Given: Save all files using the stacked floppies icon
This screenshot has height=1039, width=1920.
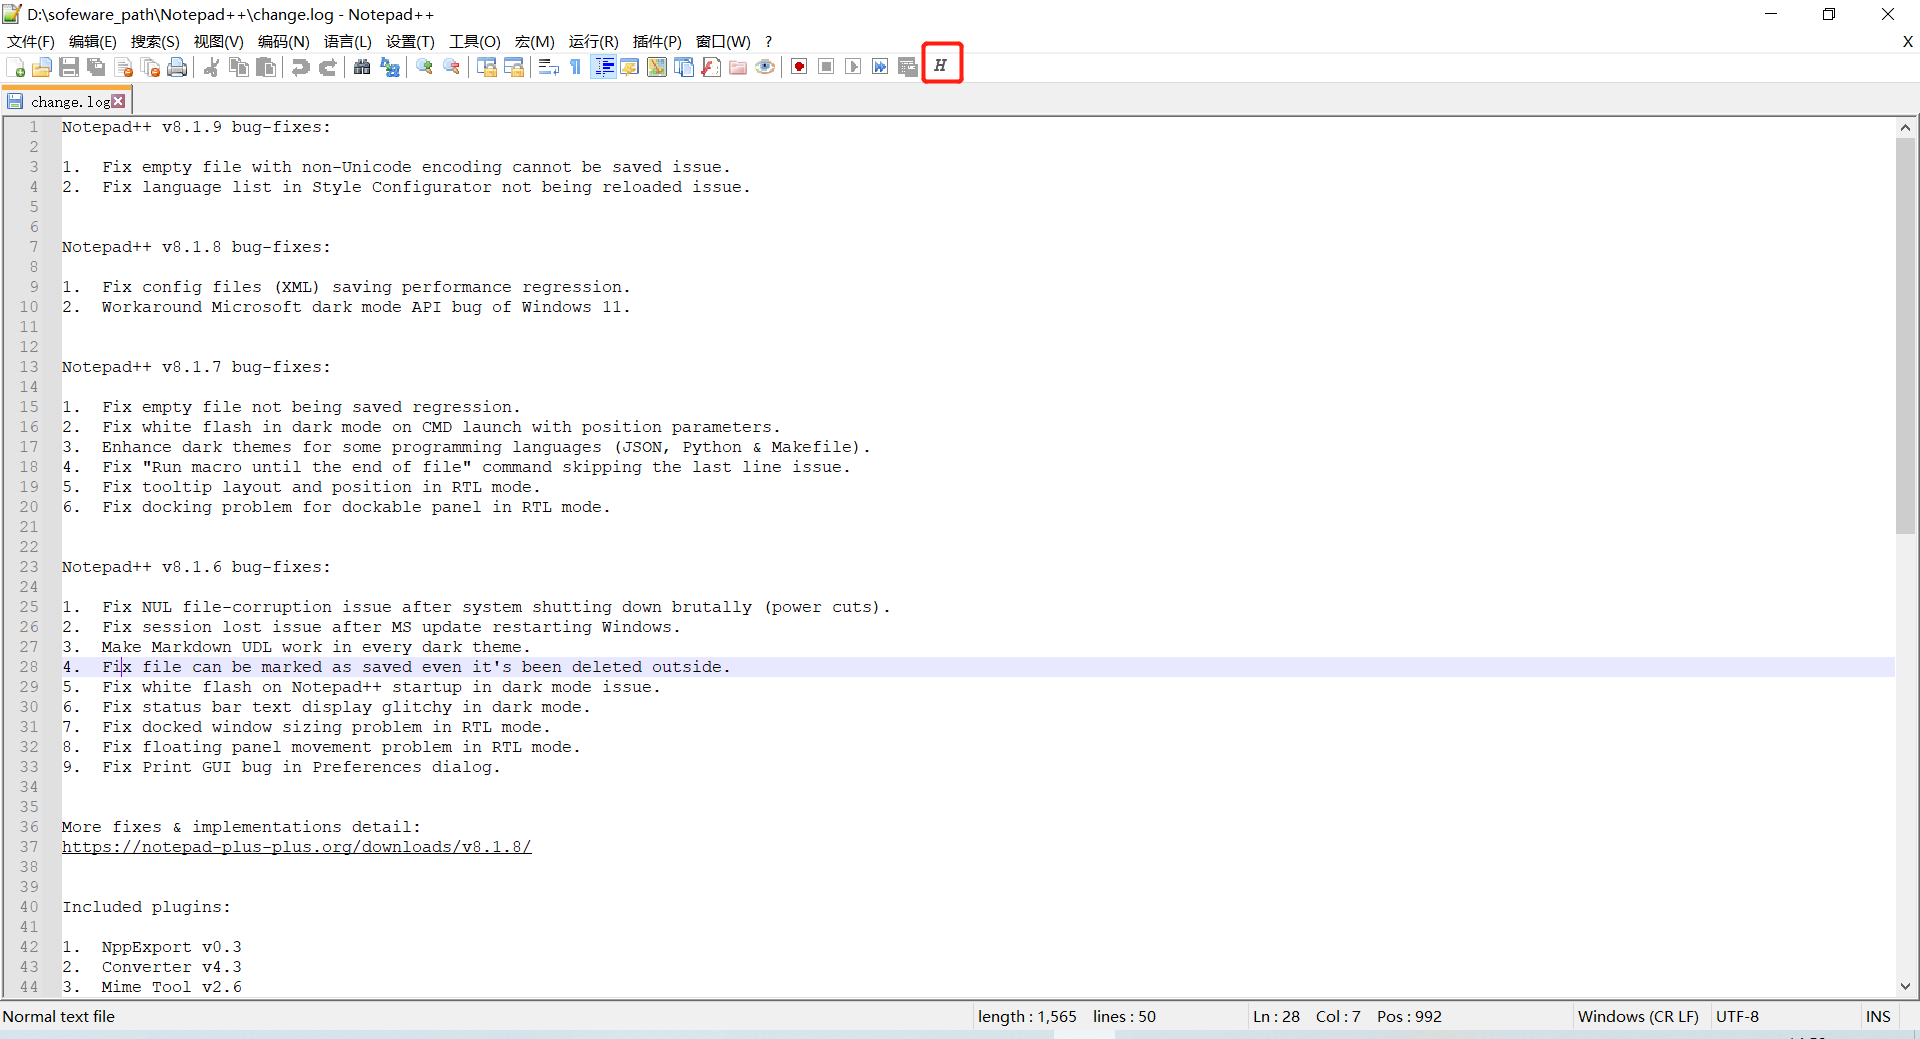Looking at the screenshot, I should pyautogui.click(x=96, y=67).
